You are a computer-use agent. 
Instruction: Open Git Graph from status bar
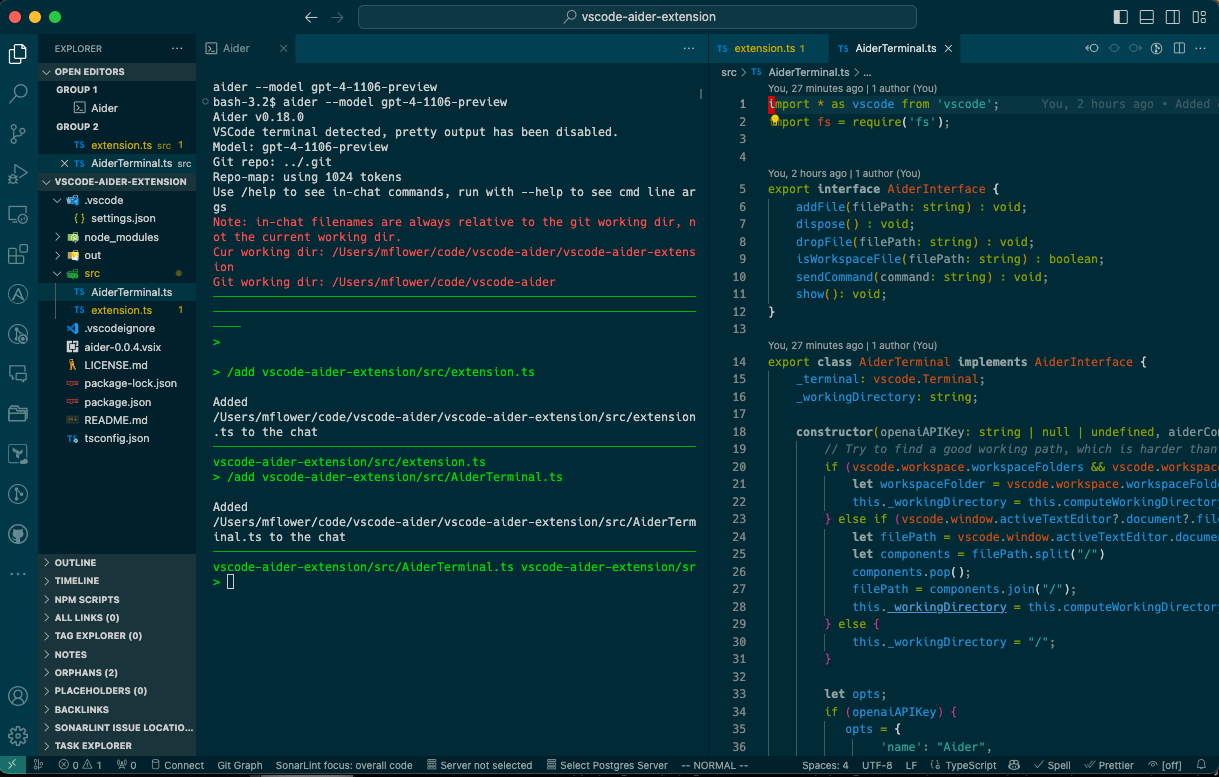tap(240, 766)
